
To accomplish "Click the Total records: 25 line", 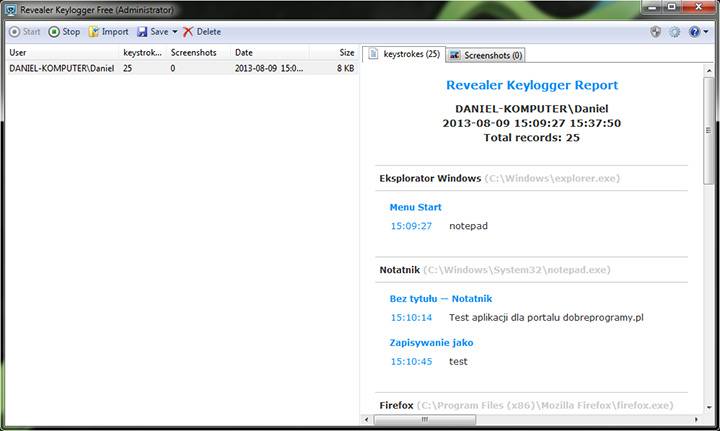I will coord(532,138).
